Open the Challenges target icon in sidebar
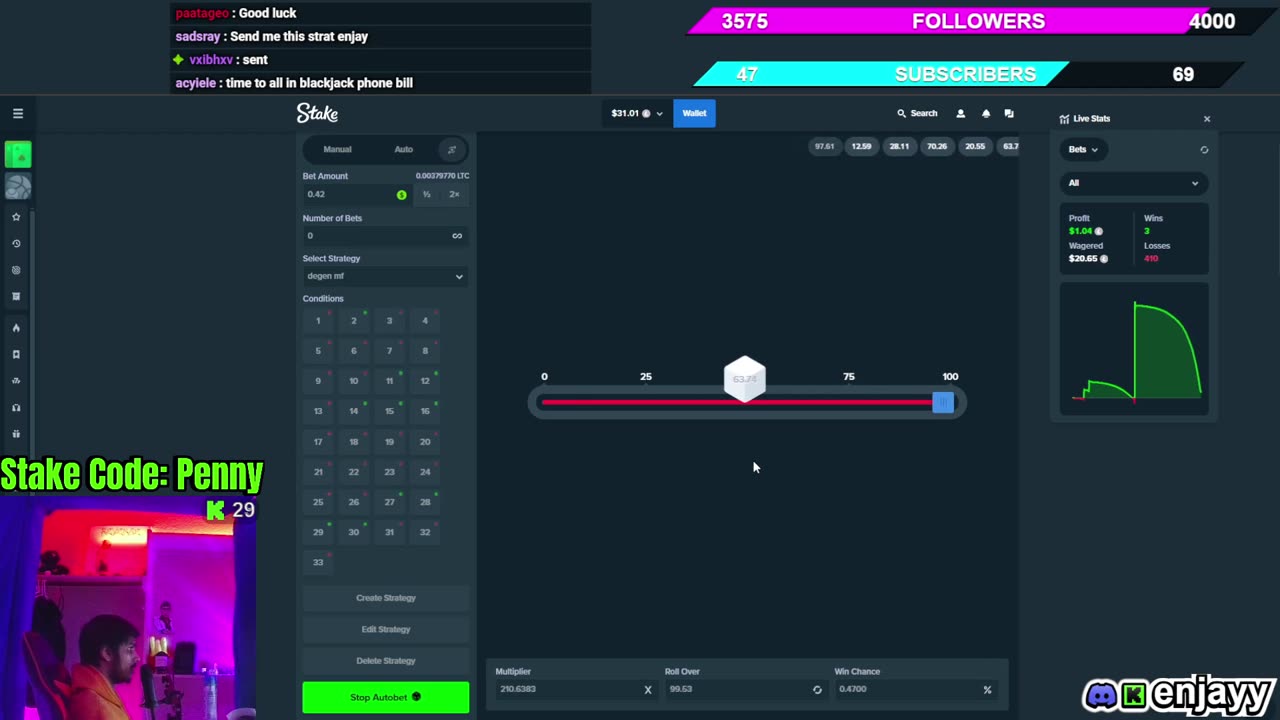 16,270
